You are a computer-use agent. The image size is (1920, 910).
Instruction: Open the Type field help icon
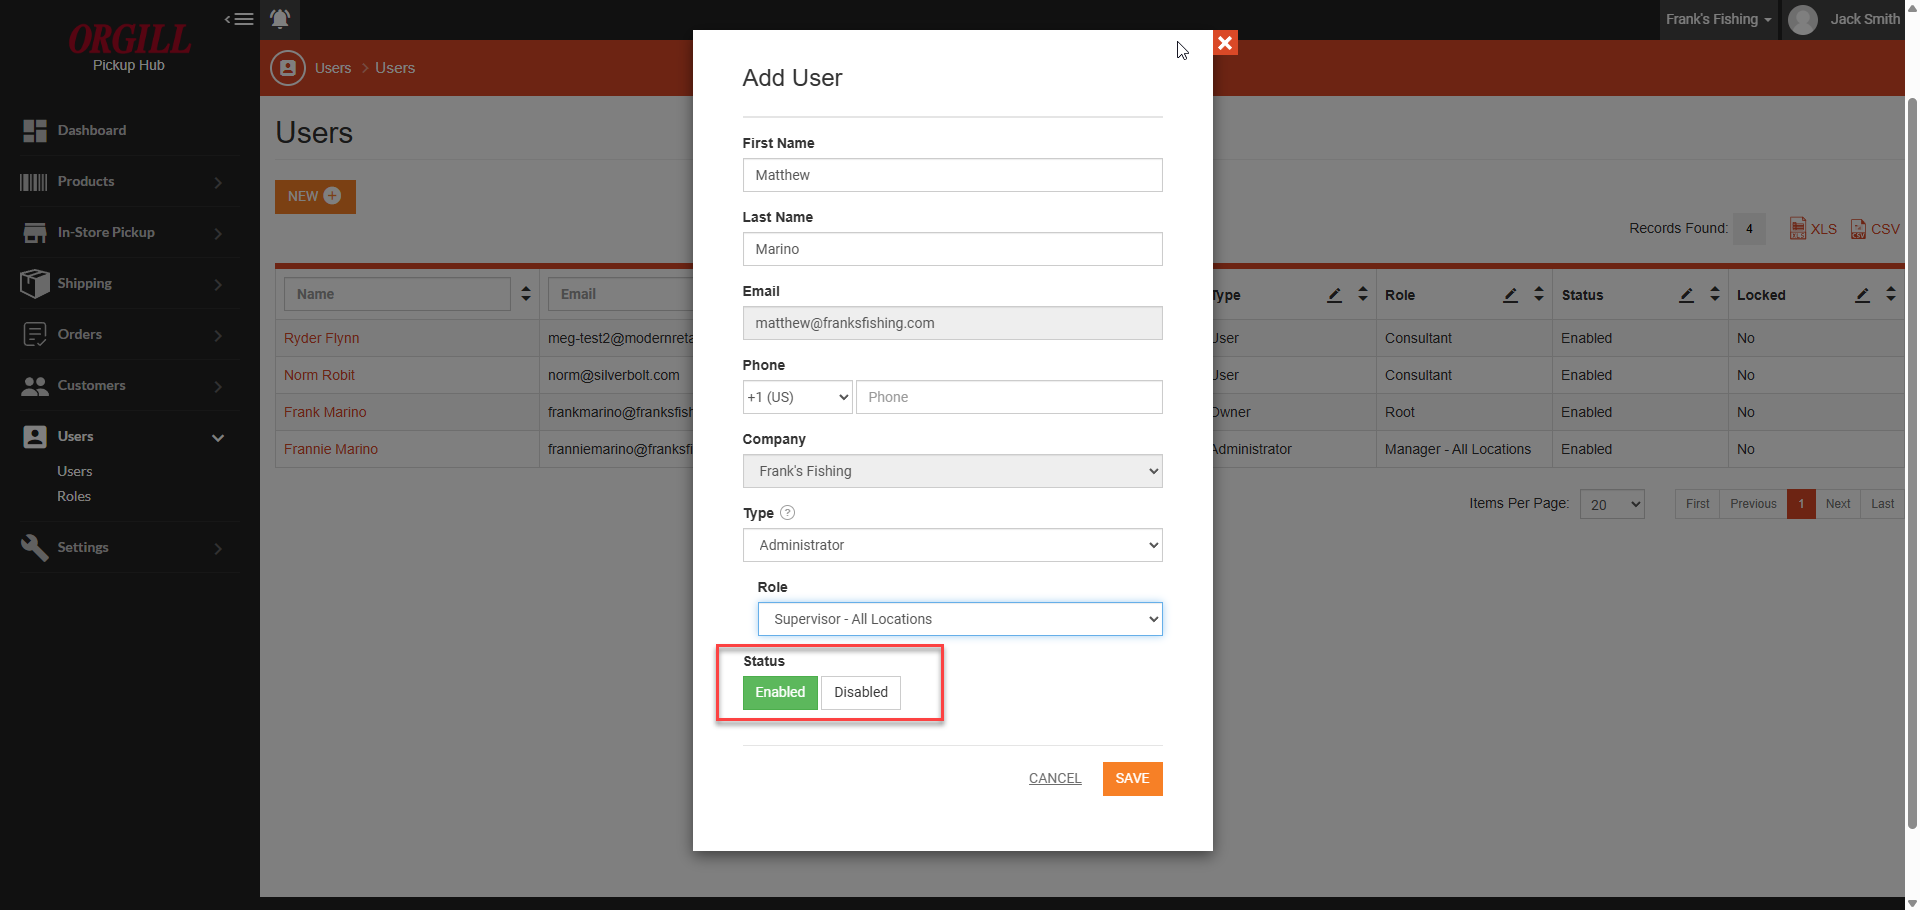tap(787, 513)
